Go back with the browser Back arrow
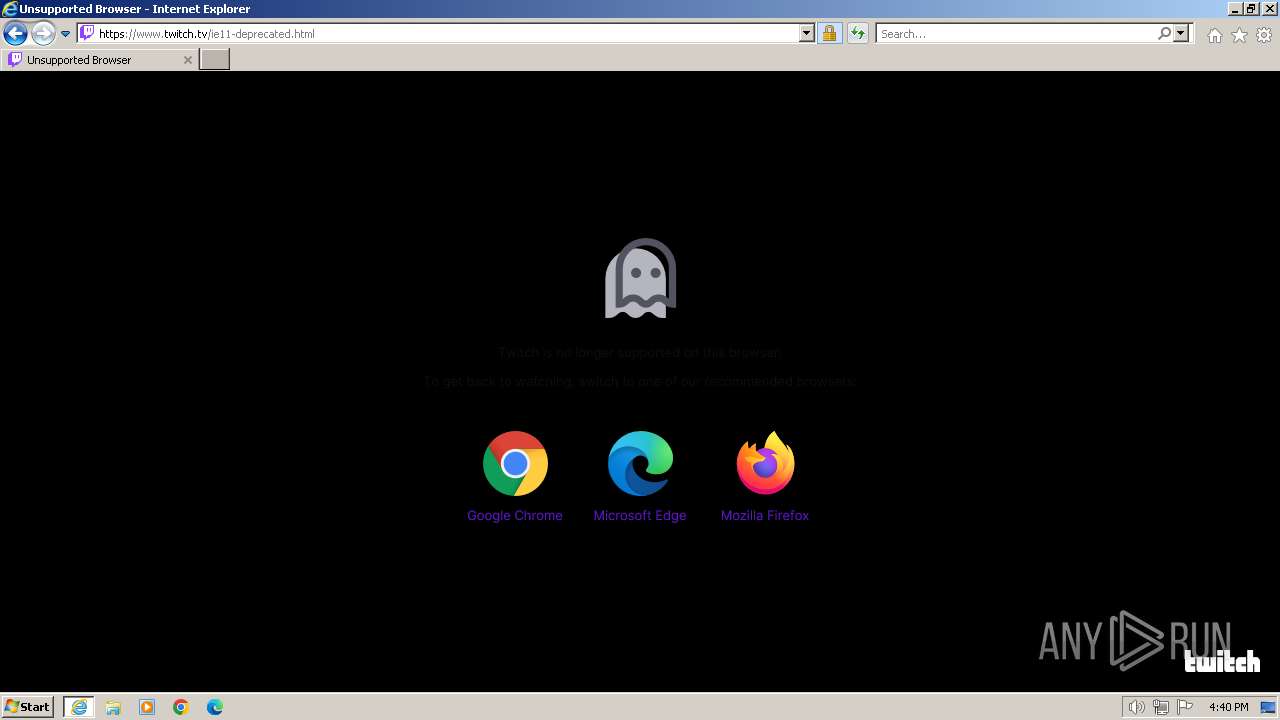Viewport: 1280px width, 720px height. point(15,33)
